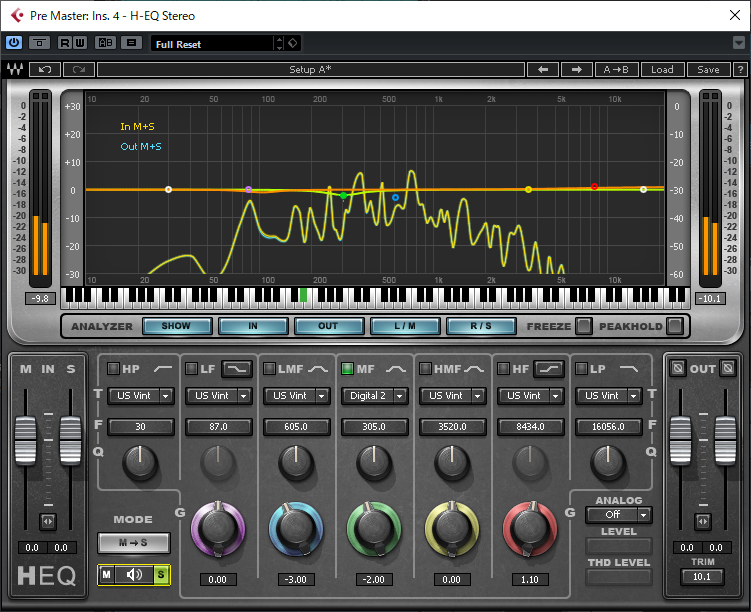The width and height of the screenshot is (751, 612).
Task: Link the output faders icon
Action: 703,521
